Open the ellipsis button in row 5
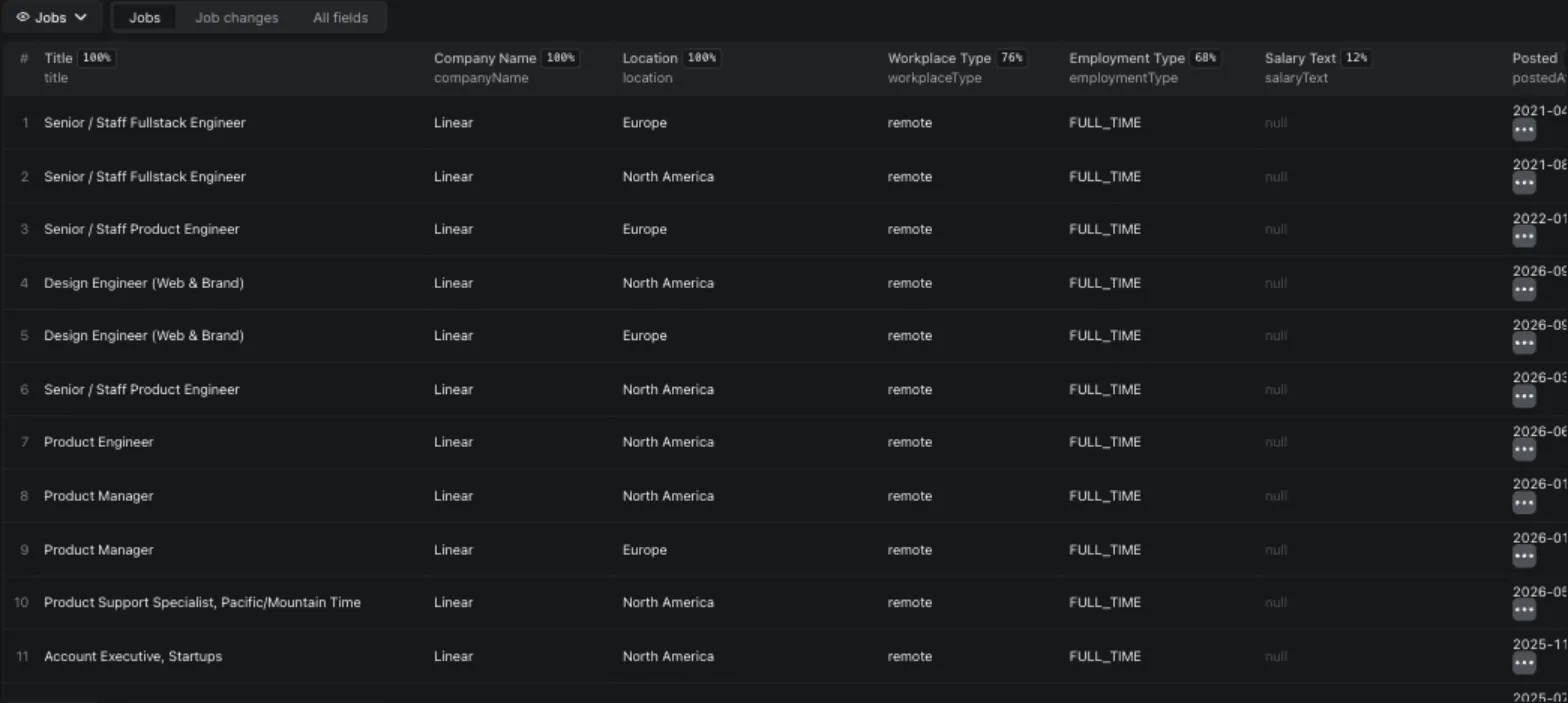The height and width of the screenshot is (703, 1568). [x=1523, y=343]
